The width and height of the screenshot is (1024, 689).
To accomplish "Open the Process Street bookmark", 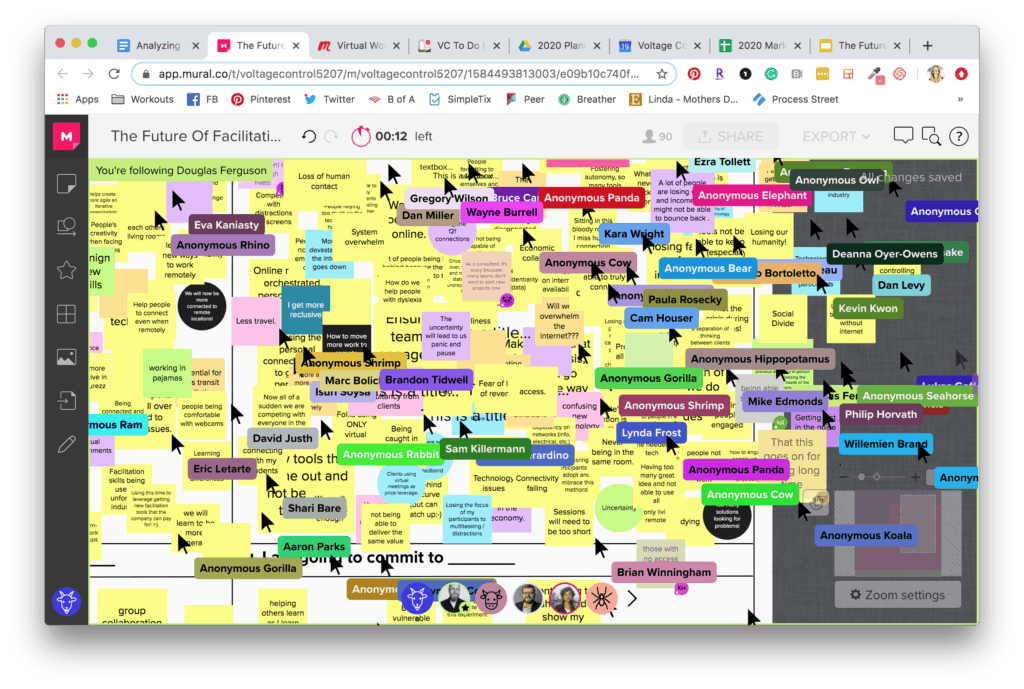I will pyautogui.click(x=795, y=99).
